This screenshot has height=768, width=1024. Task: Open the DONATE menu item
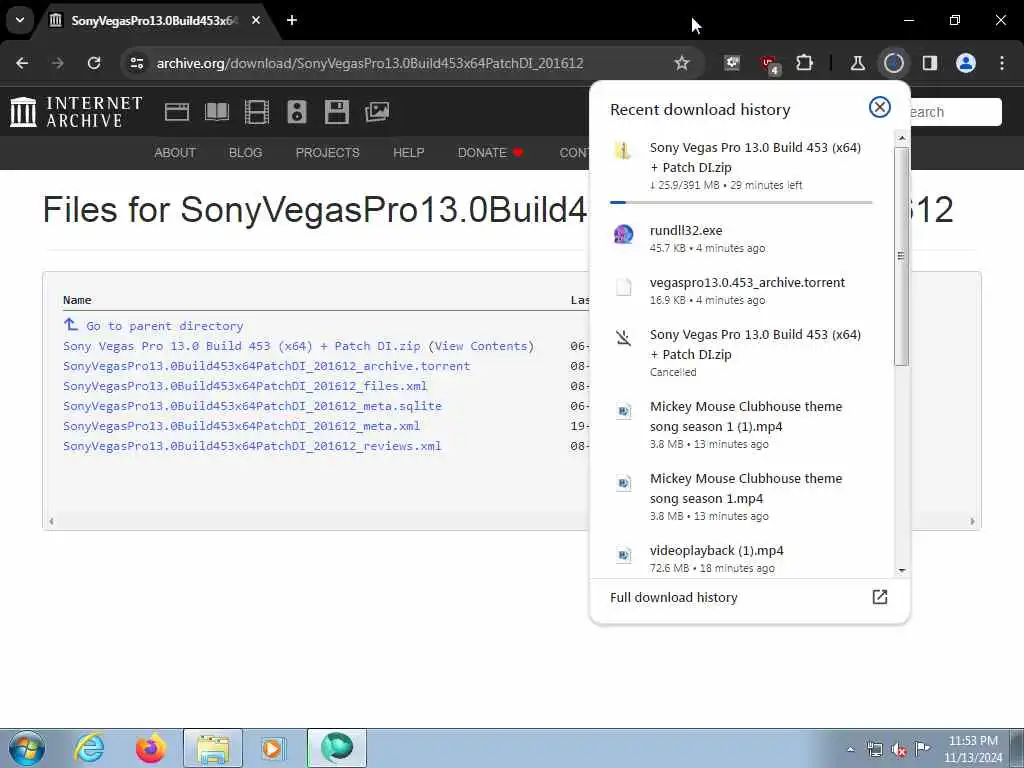pos(490,153)
